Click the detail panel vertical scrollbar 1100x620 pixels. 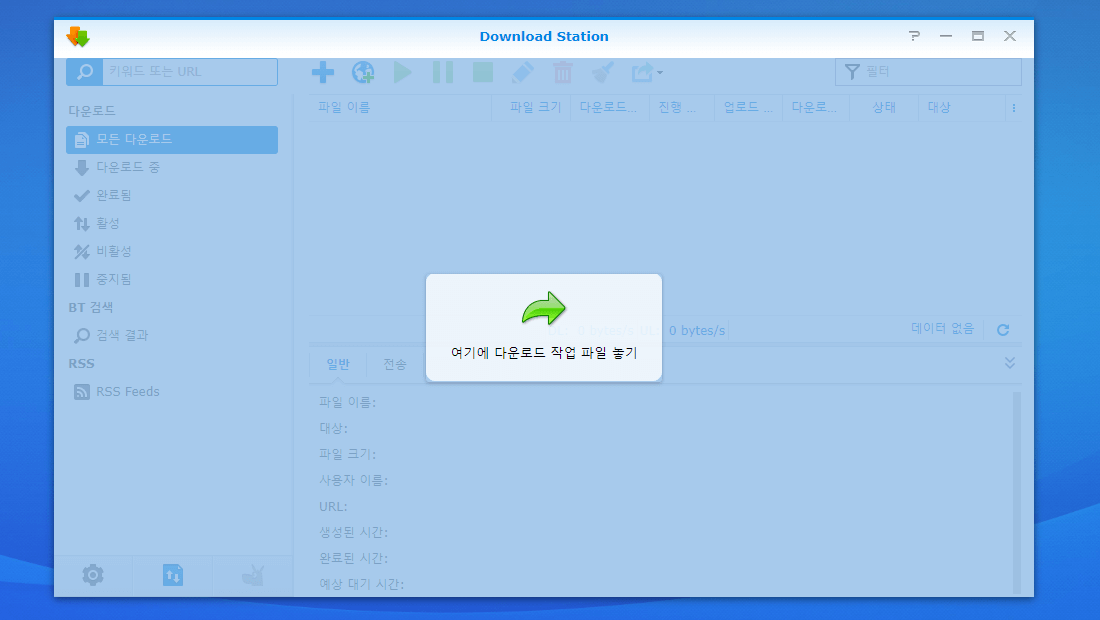point(1017,493)
